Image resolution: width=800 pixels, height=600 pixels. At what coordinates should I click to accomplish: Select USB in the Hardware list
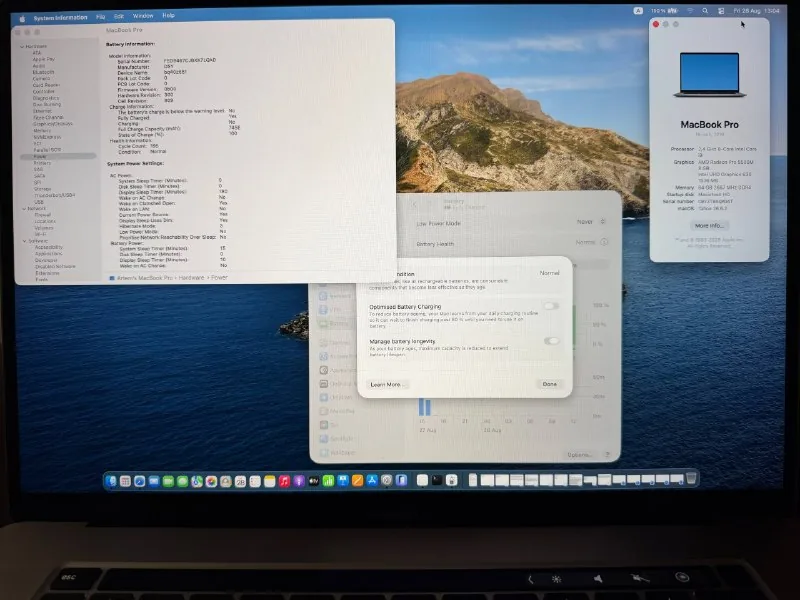tap(39, 202)
